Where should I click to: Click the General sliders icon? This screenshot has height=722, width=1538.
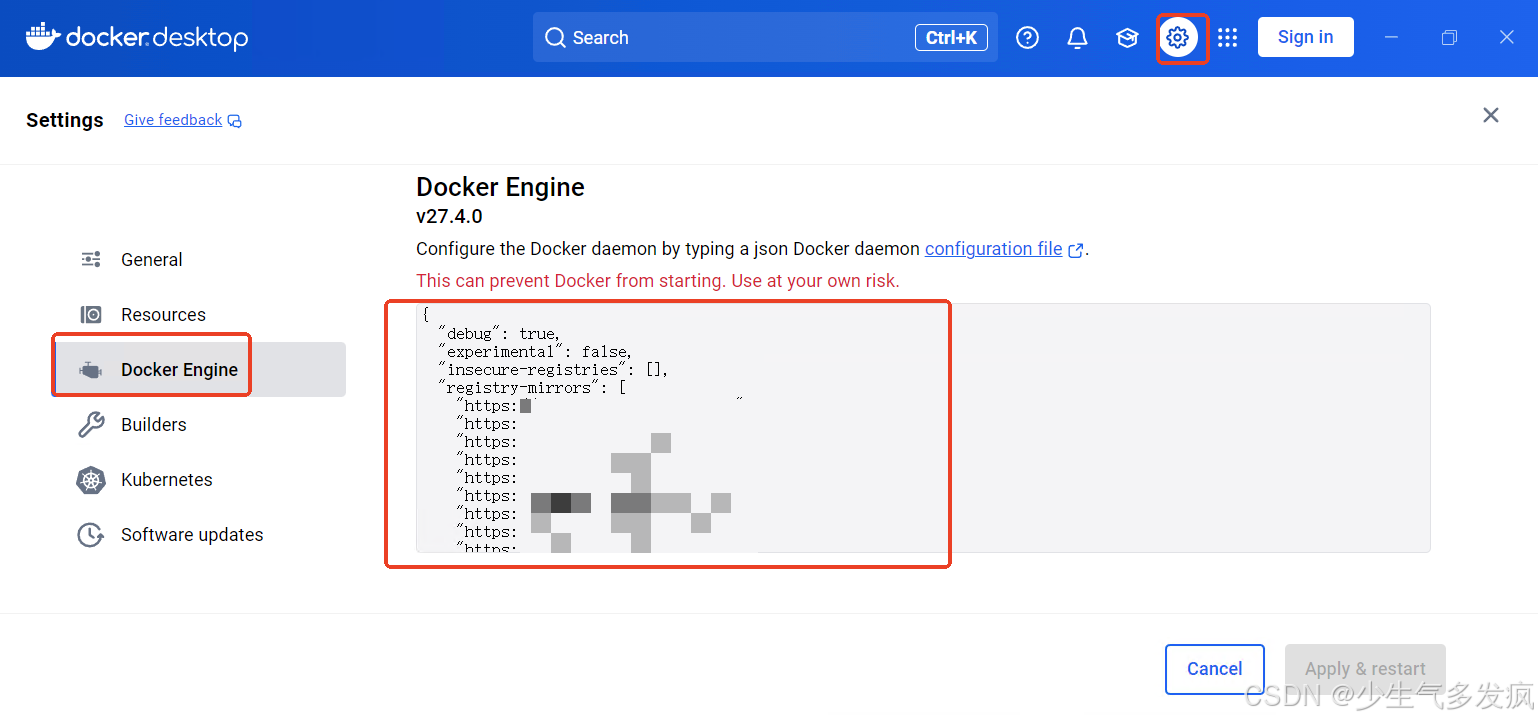tap(91, 260)
